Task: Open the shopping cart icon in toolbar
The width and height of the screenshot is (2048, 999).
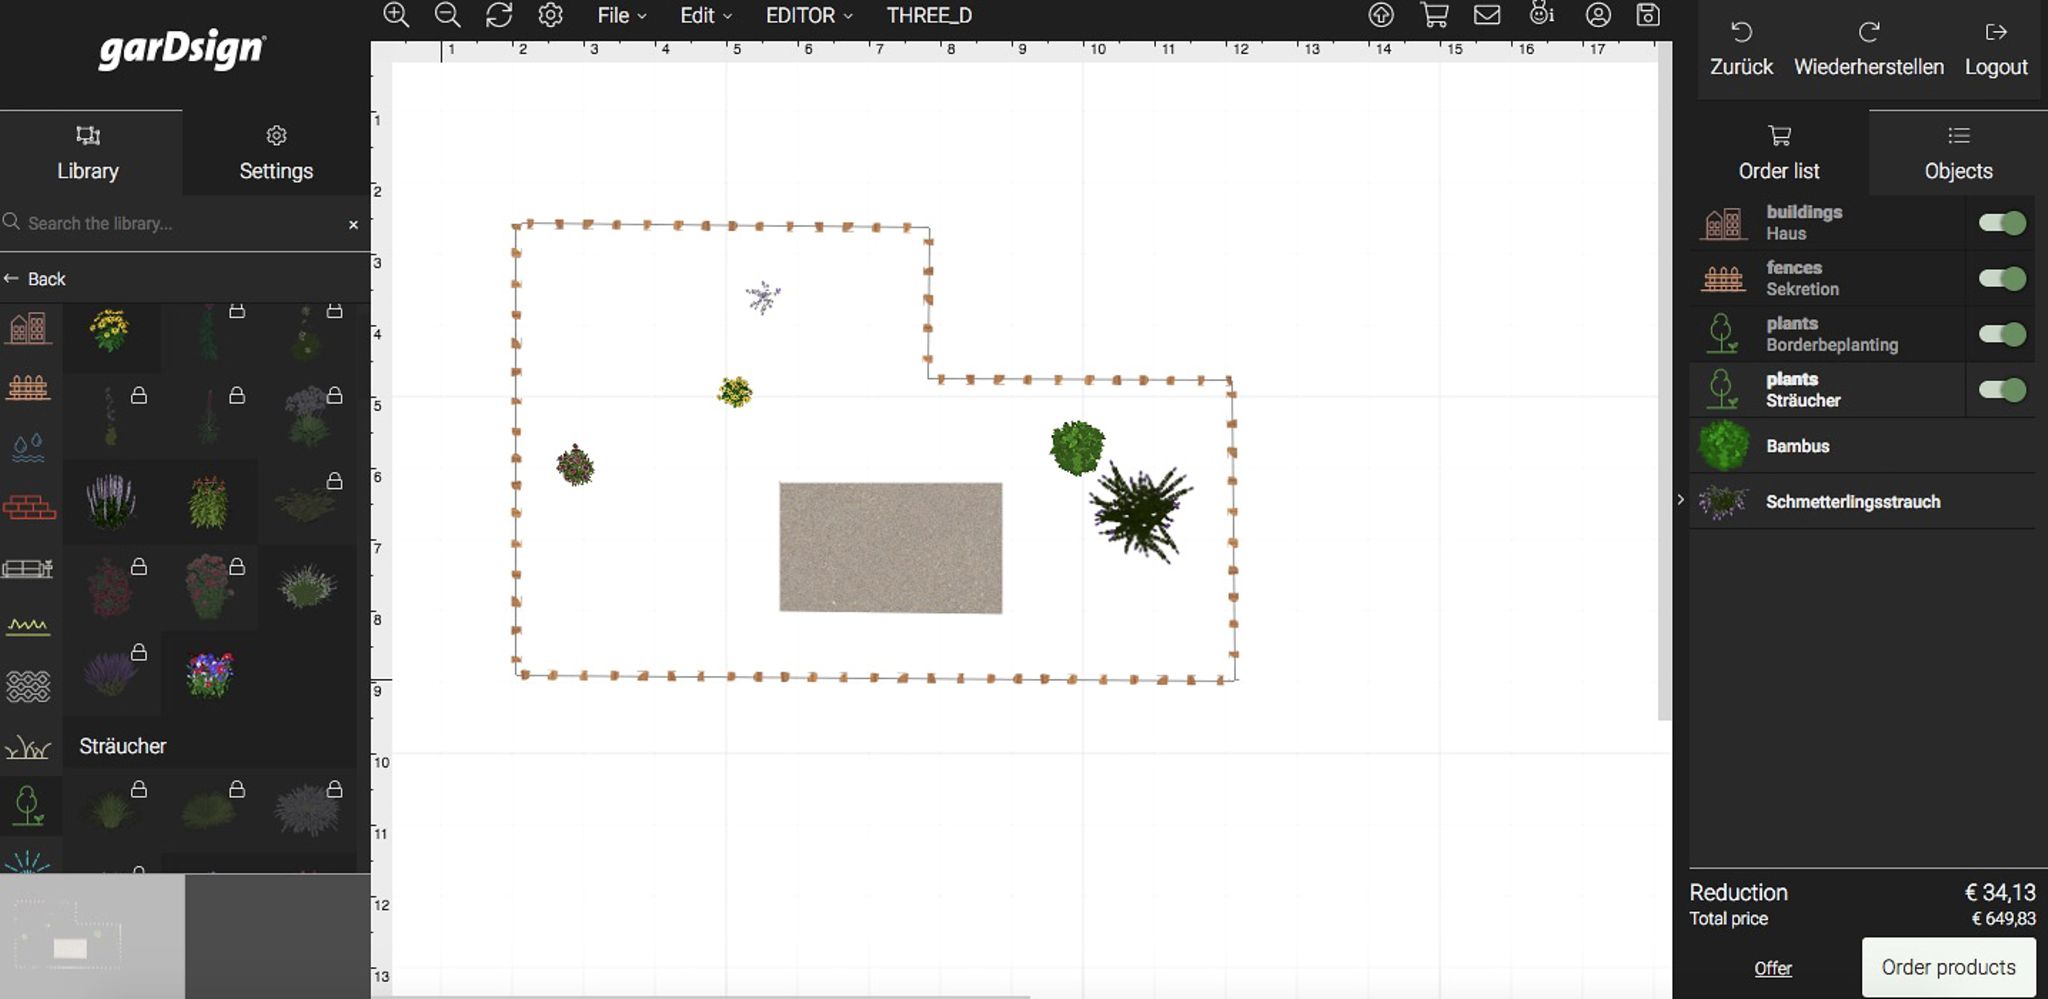Action: coord(1434,15)
